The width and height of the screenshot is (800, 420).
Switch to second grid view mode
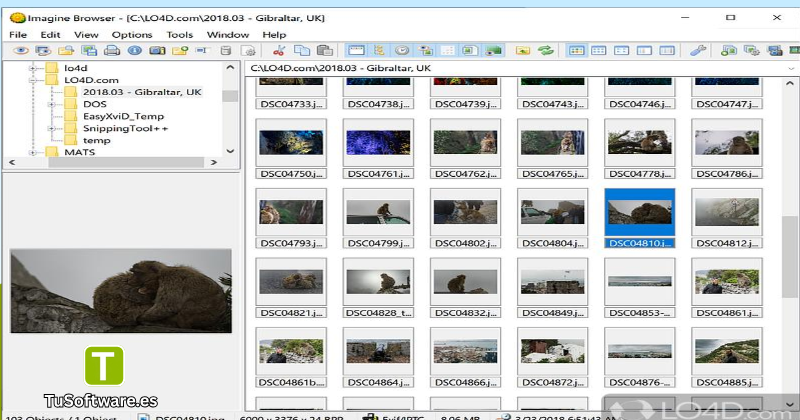(x=598, y=51)
